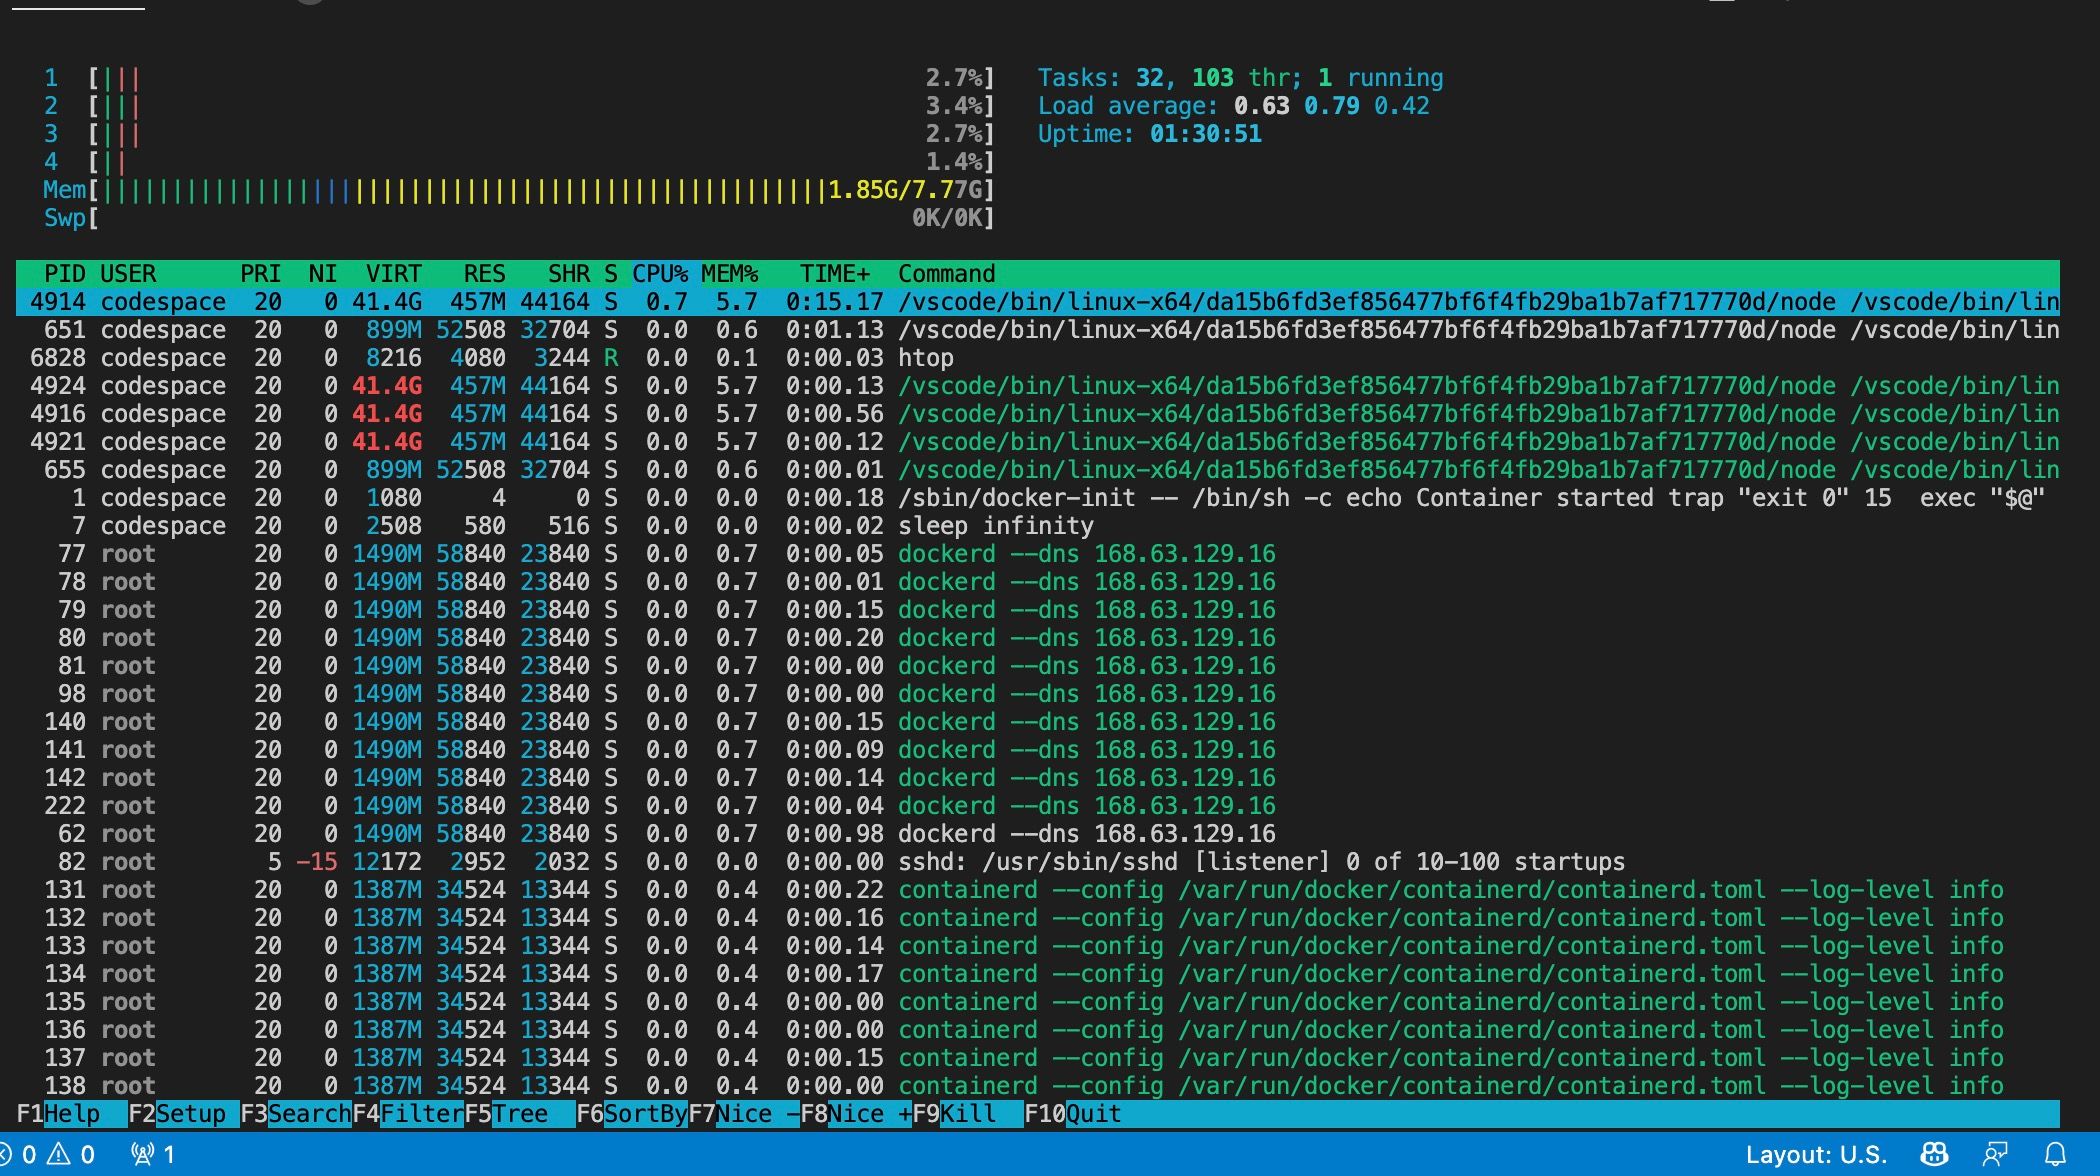Click the feedback/chat icon in status bar

tap(1994, 1155)
